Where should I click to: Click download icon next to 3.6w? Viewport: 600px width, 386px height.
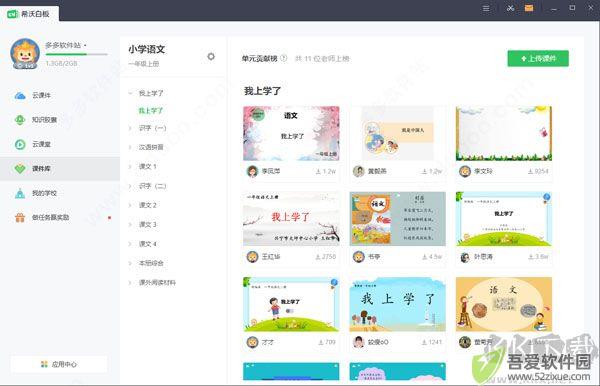[x=531, y=257]
